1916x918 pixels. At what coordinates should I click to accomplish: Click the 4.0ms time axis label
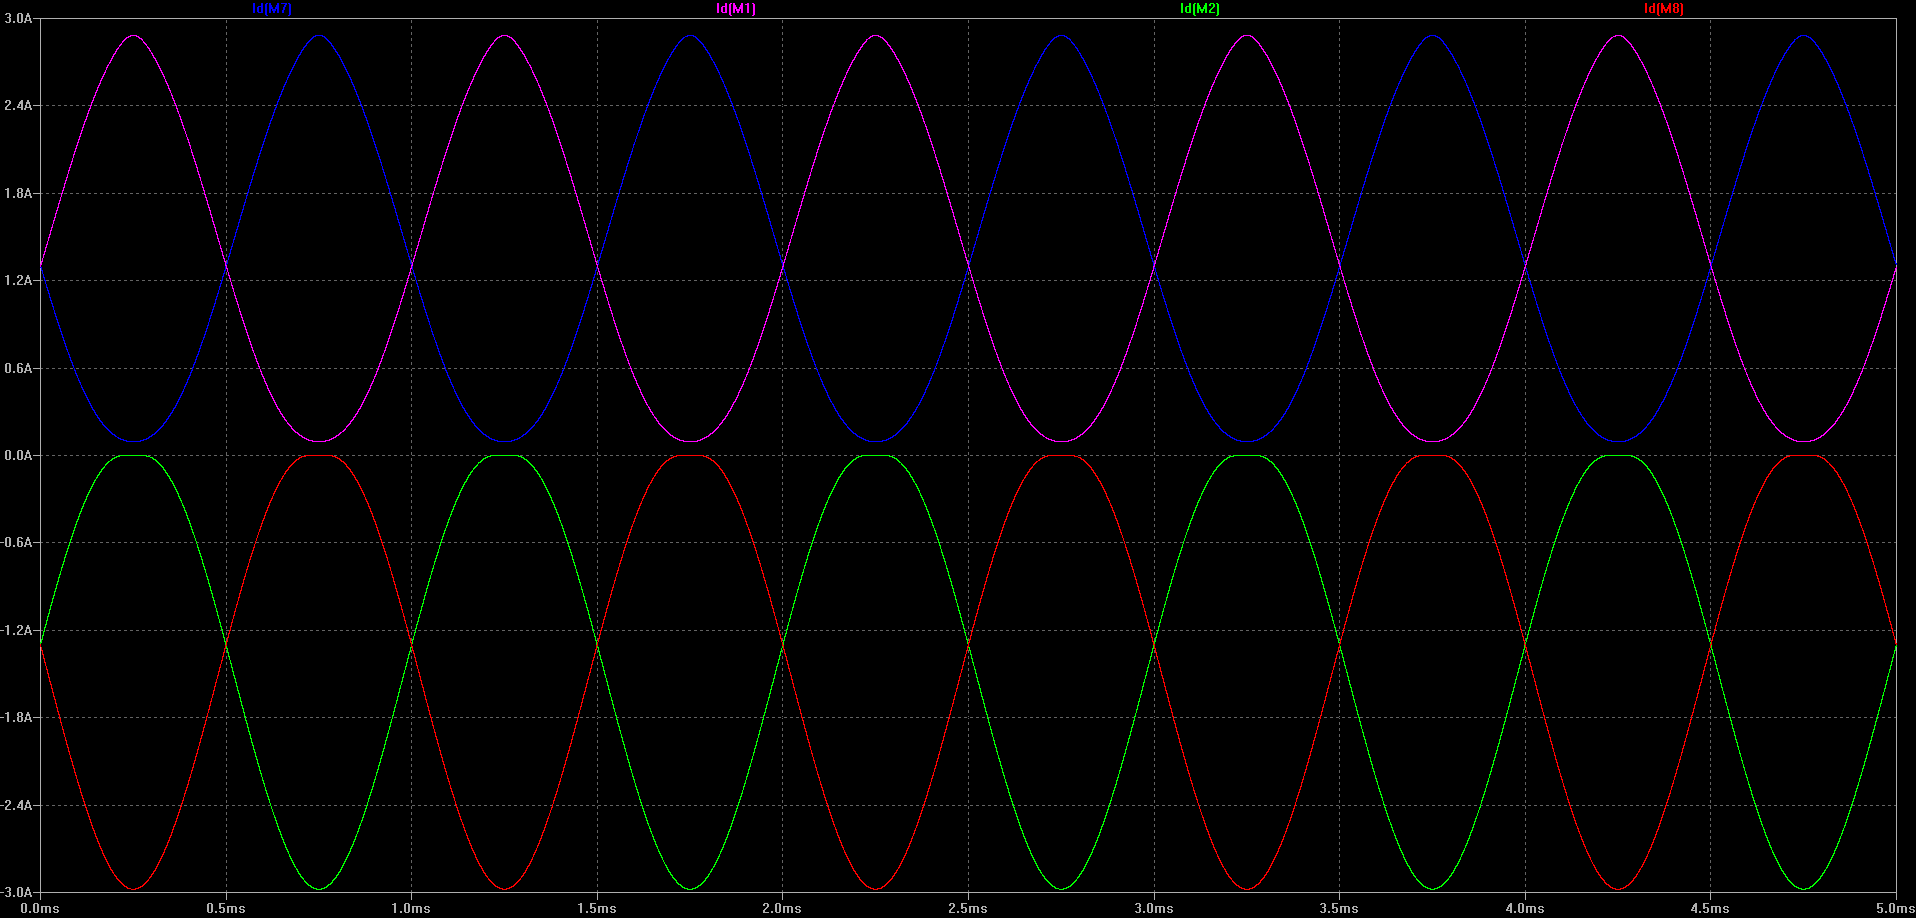[x=1525, y=909]
